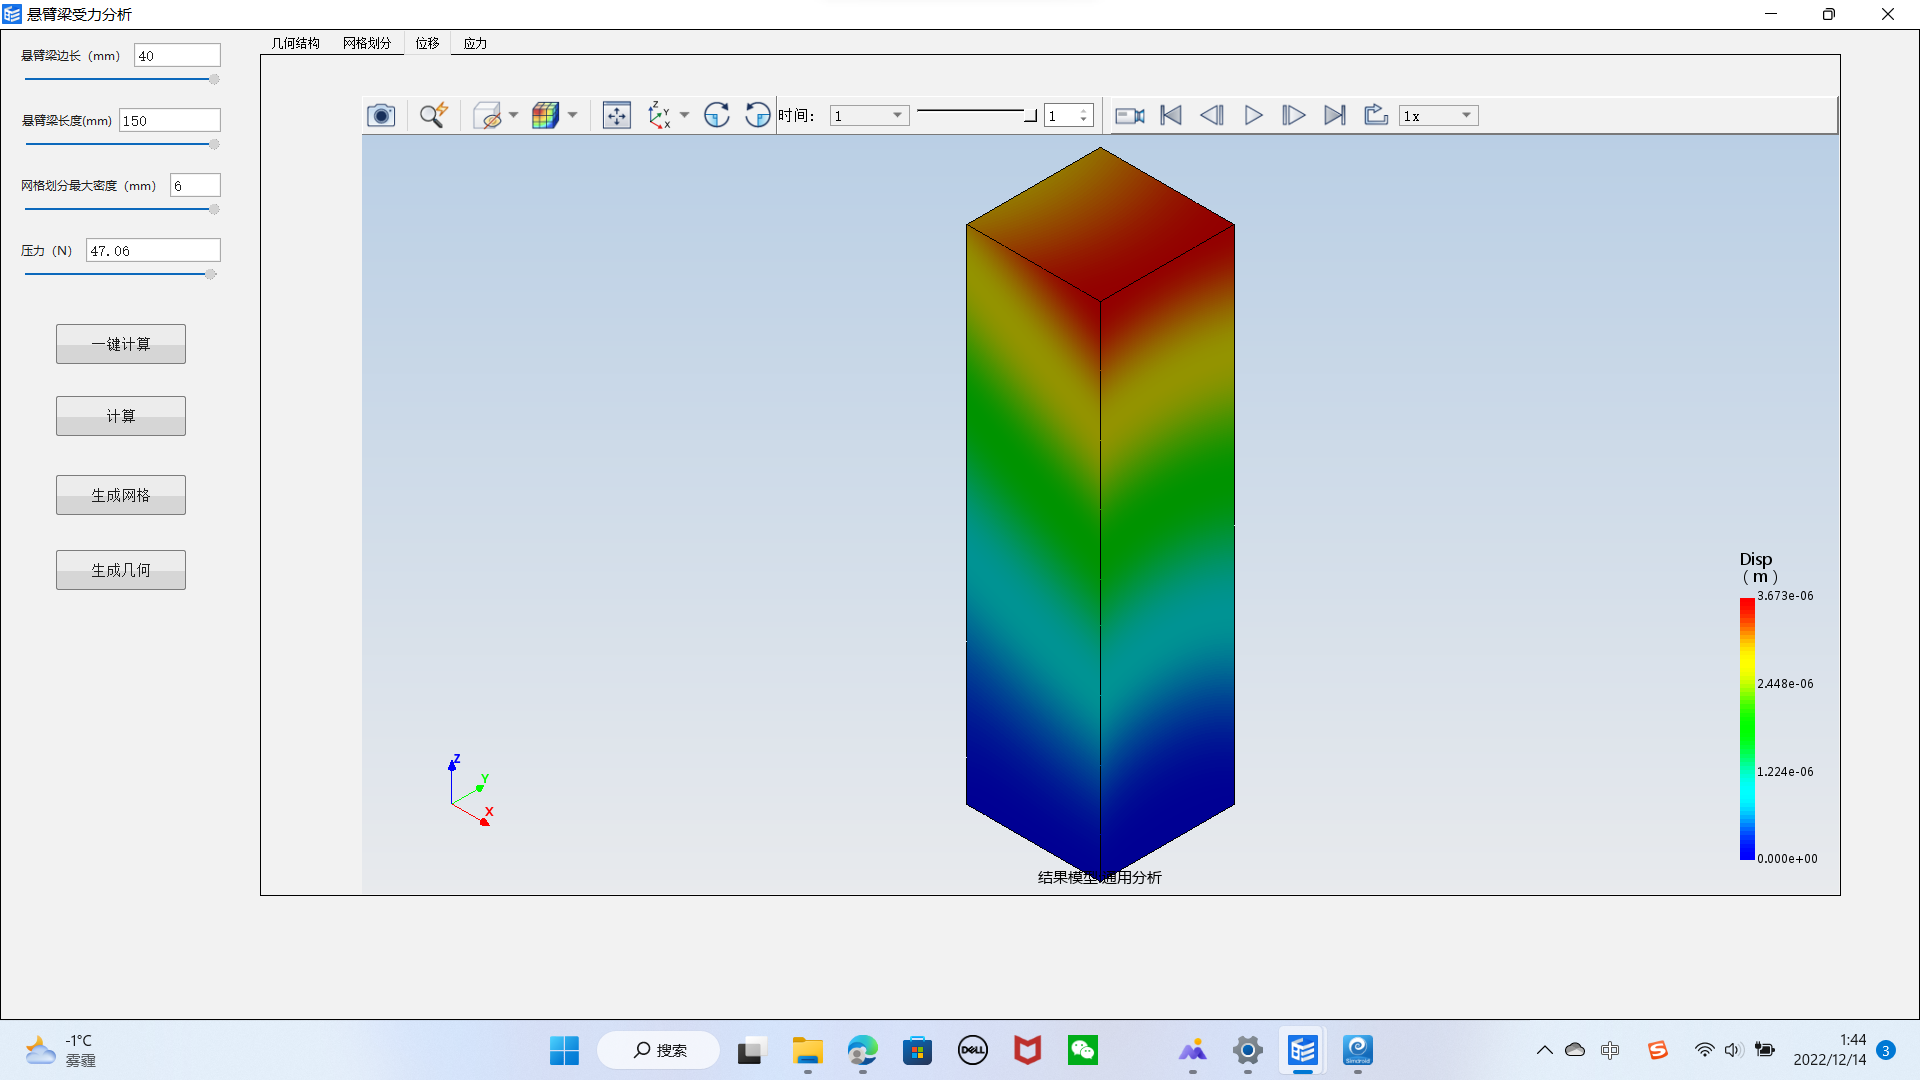
Task: Open WeChat from the taskbar
Action: pos(1082,1051)
